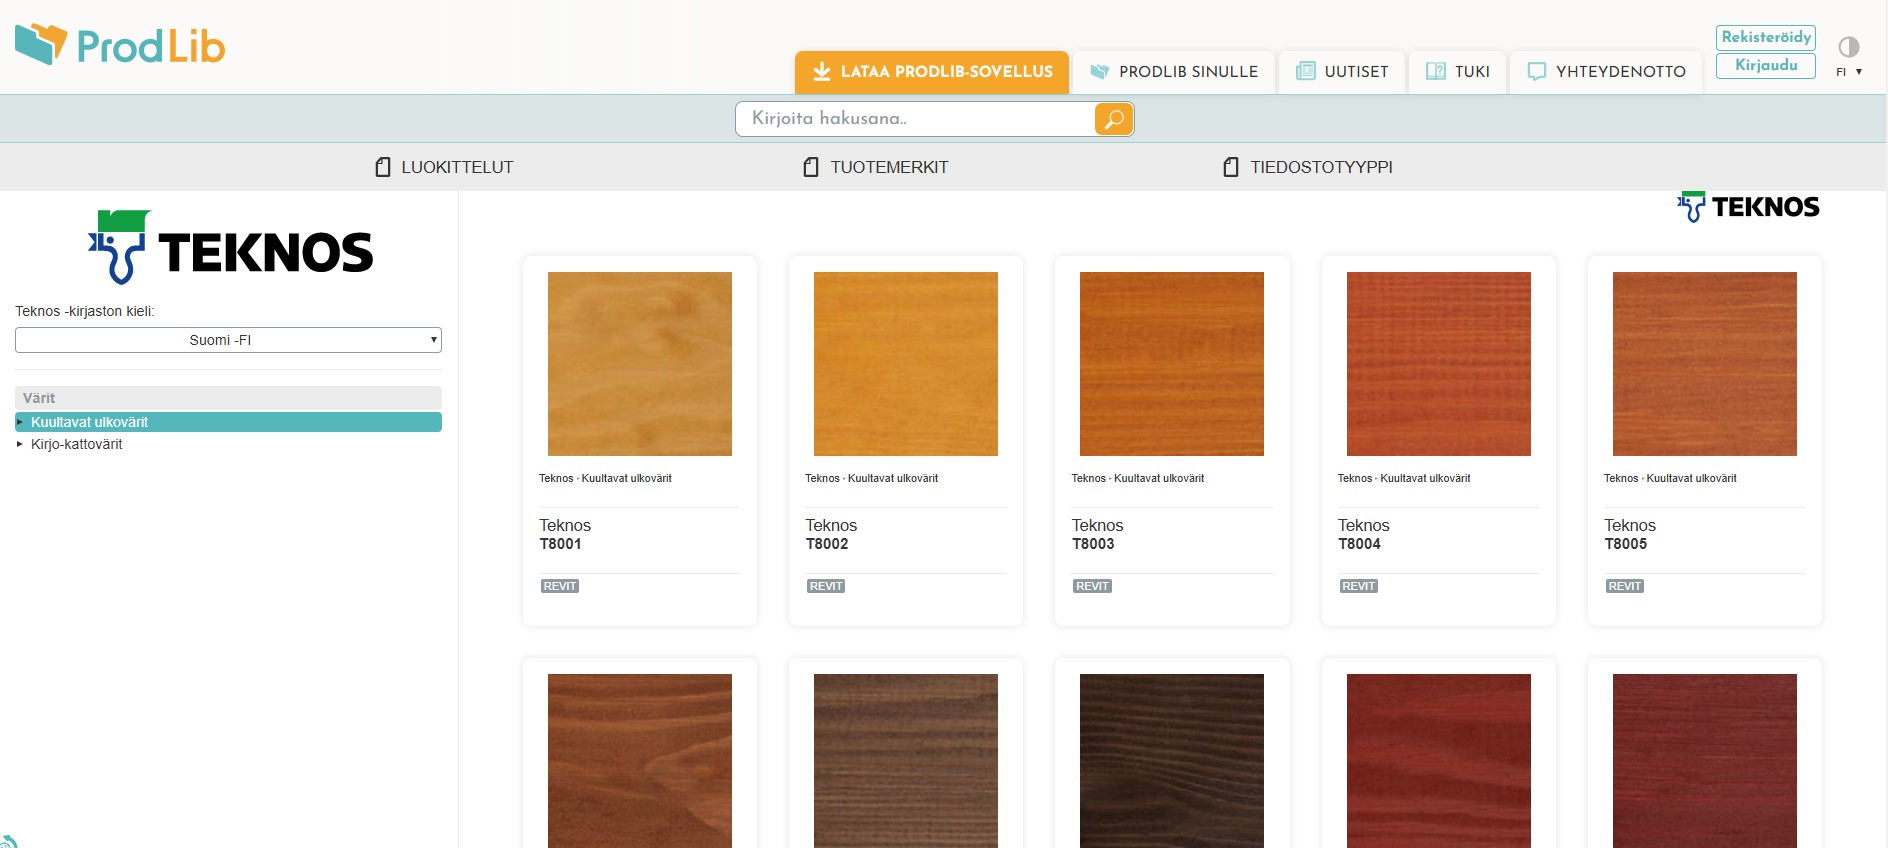The width and height of the screenshot is (1888, 848).
Task: Click the Uutiset newspaper icon
Action: (x=1306, y=71)
